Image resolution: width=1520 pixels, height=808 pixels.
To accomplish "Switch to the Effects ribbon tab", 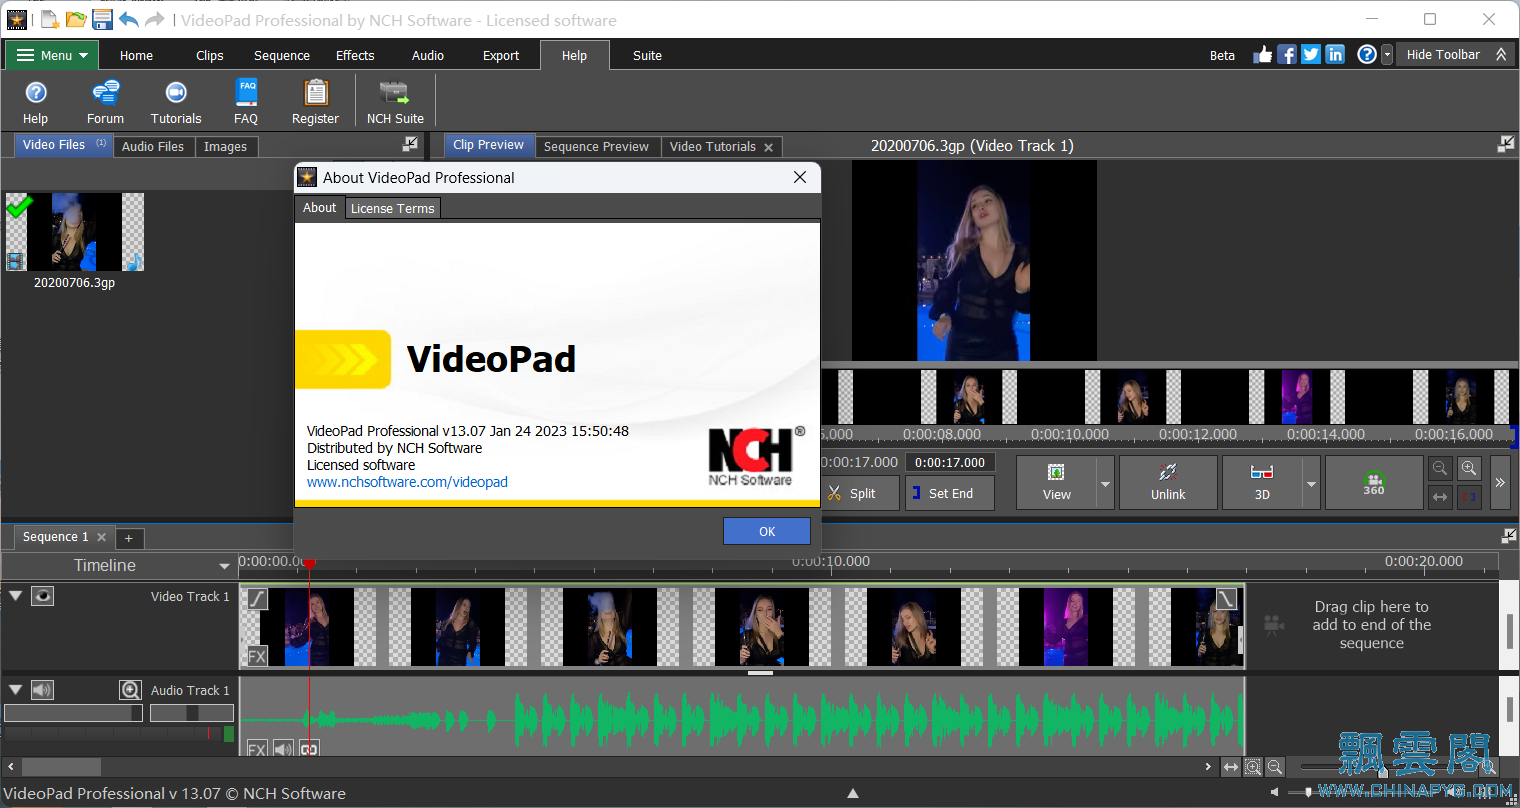I will point(355,55).
